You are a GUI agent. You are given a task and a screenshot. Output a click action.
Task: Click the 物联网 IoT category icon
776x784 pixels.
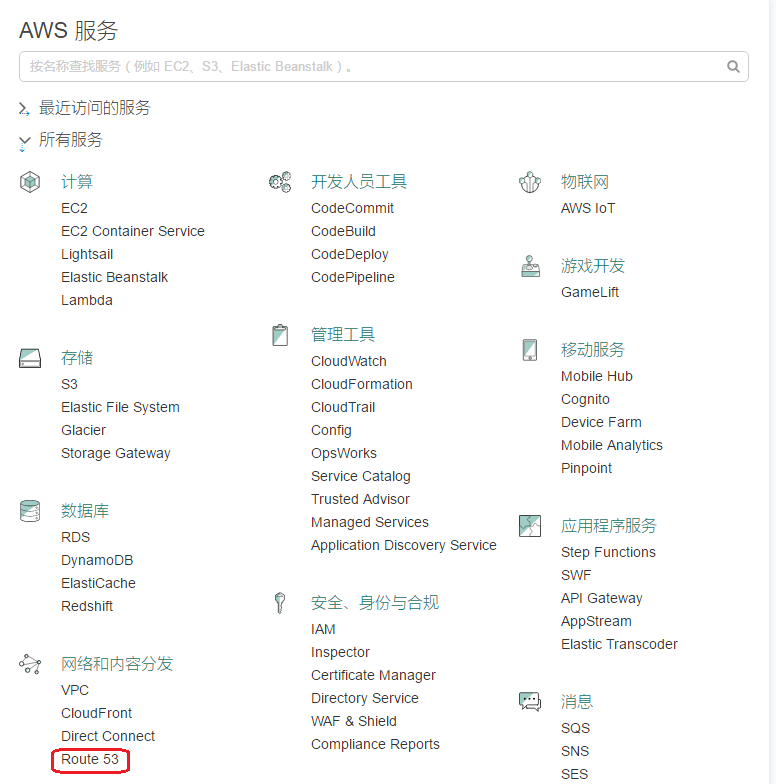[530, 182]
